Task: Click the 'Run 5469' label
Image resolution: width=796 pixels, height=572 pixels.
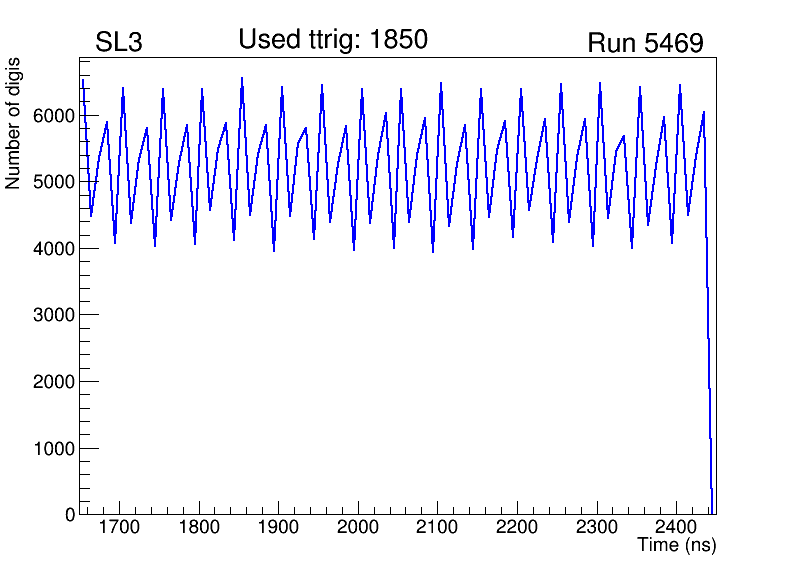Action: pos(645,44)
